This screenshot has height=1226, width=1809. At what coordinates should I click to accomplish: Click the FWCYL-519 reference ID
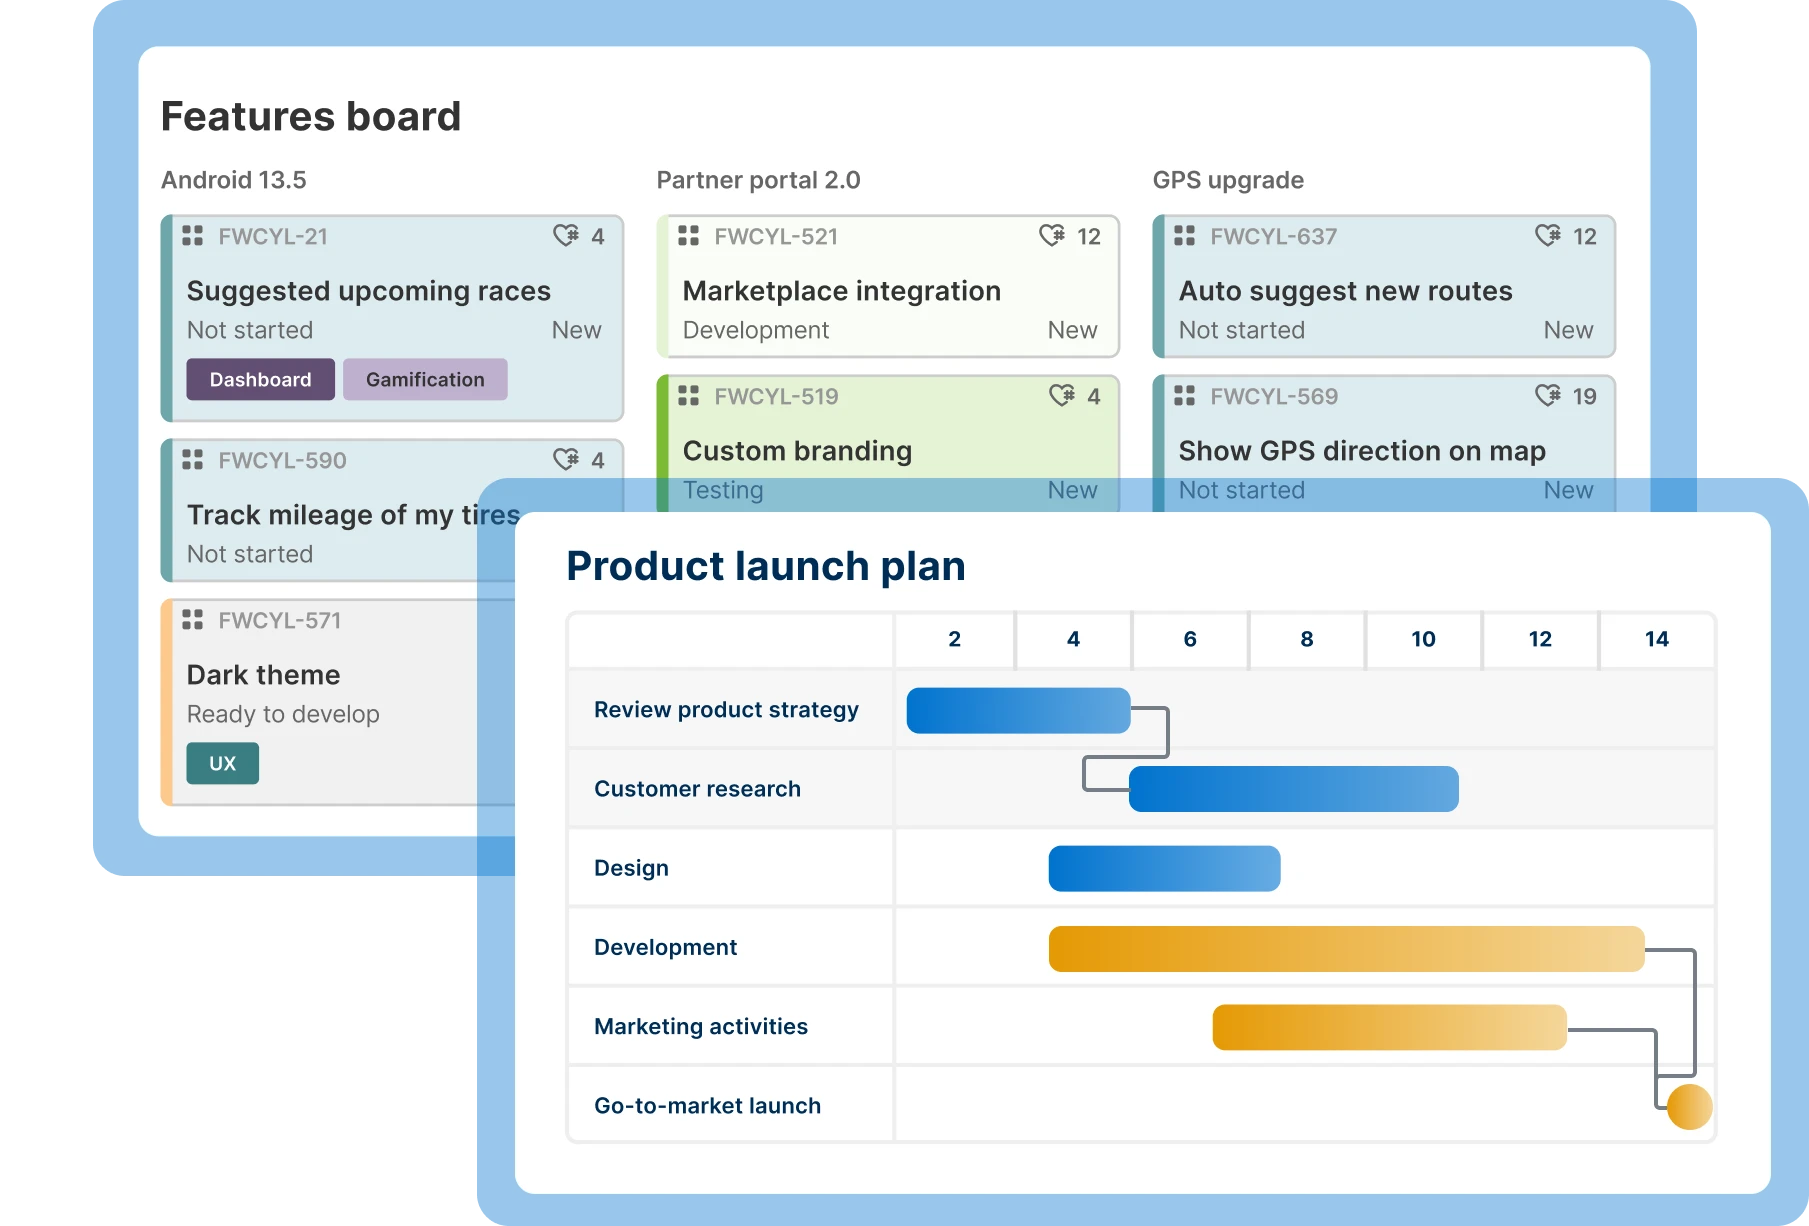[777, 396]
